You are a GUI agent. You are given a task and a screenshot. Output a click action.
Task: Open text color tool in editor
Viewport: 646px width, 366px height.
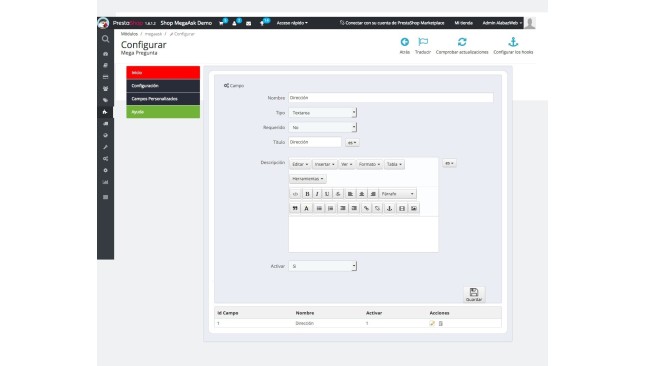coord(307,209)
